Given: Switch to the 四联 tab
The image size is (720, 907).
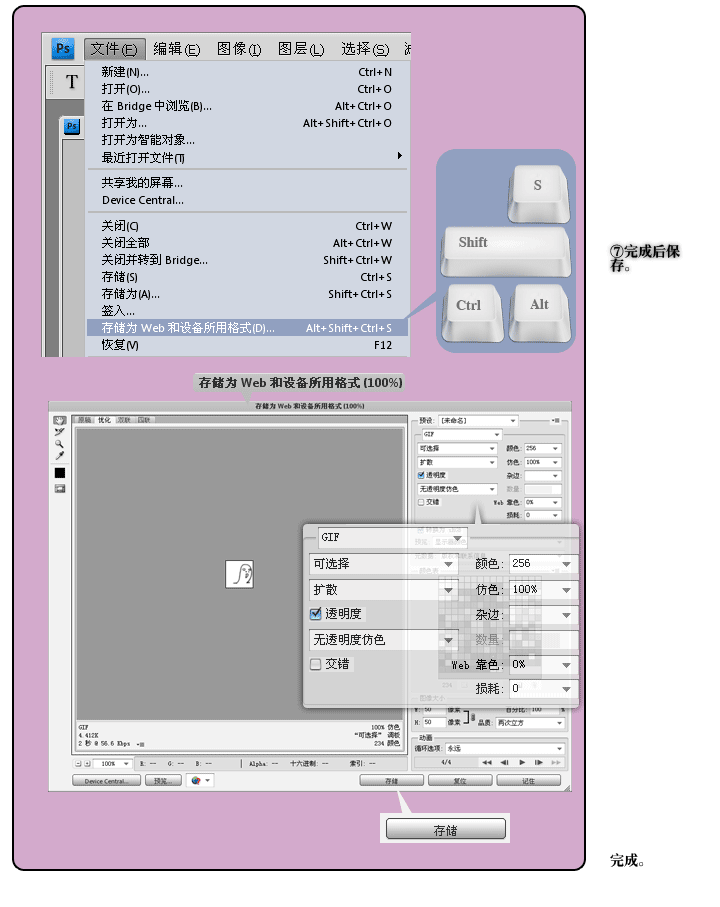Looking at the screenshot, I should click(x=143, y=420).
